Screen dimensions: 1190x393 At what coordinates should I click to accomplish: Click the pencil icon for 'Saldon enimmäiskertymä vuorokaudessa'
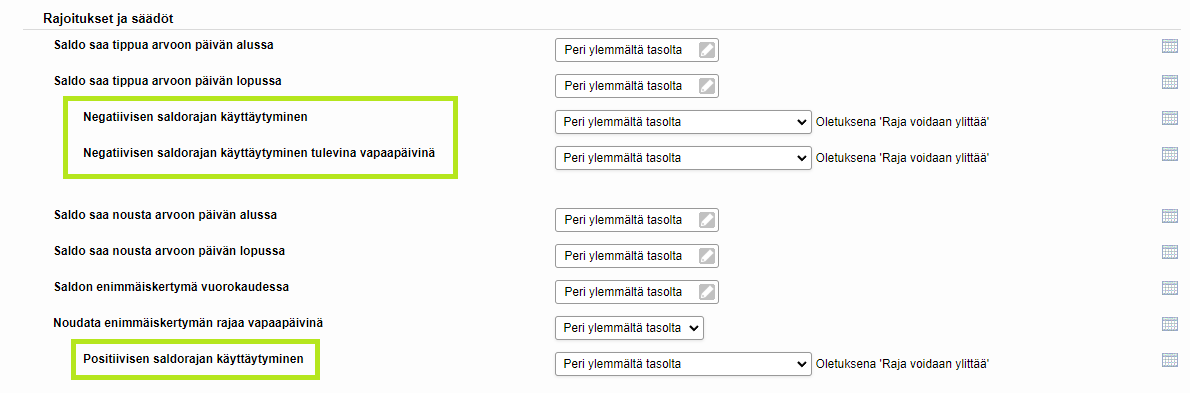[x=707, y=291]
